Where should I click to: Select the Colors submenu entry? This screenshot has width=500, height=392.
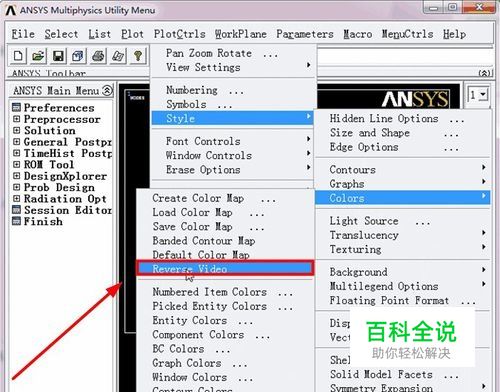pos(403,198)
